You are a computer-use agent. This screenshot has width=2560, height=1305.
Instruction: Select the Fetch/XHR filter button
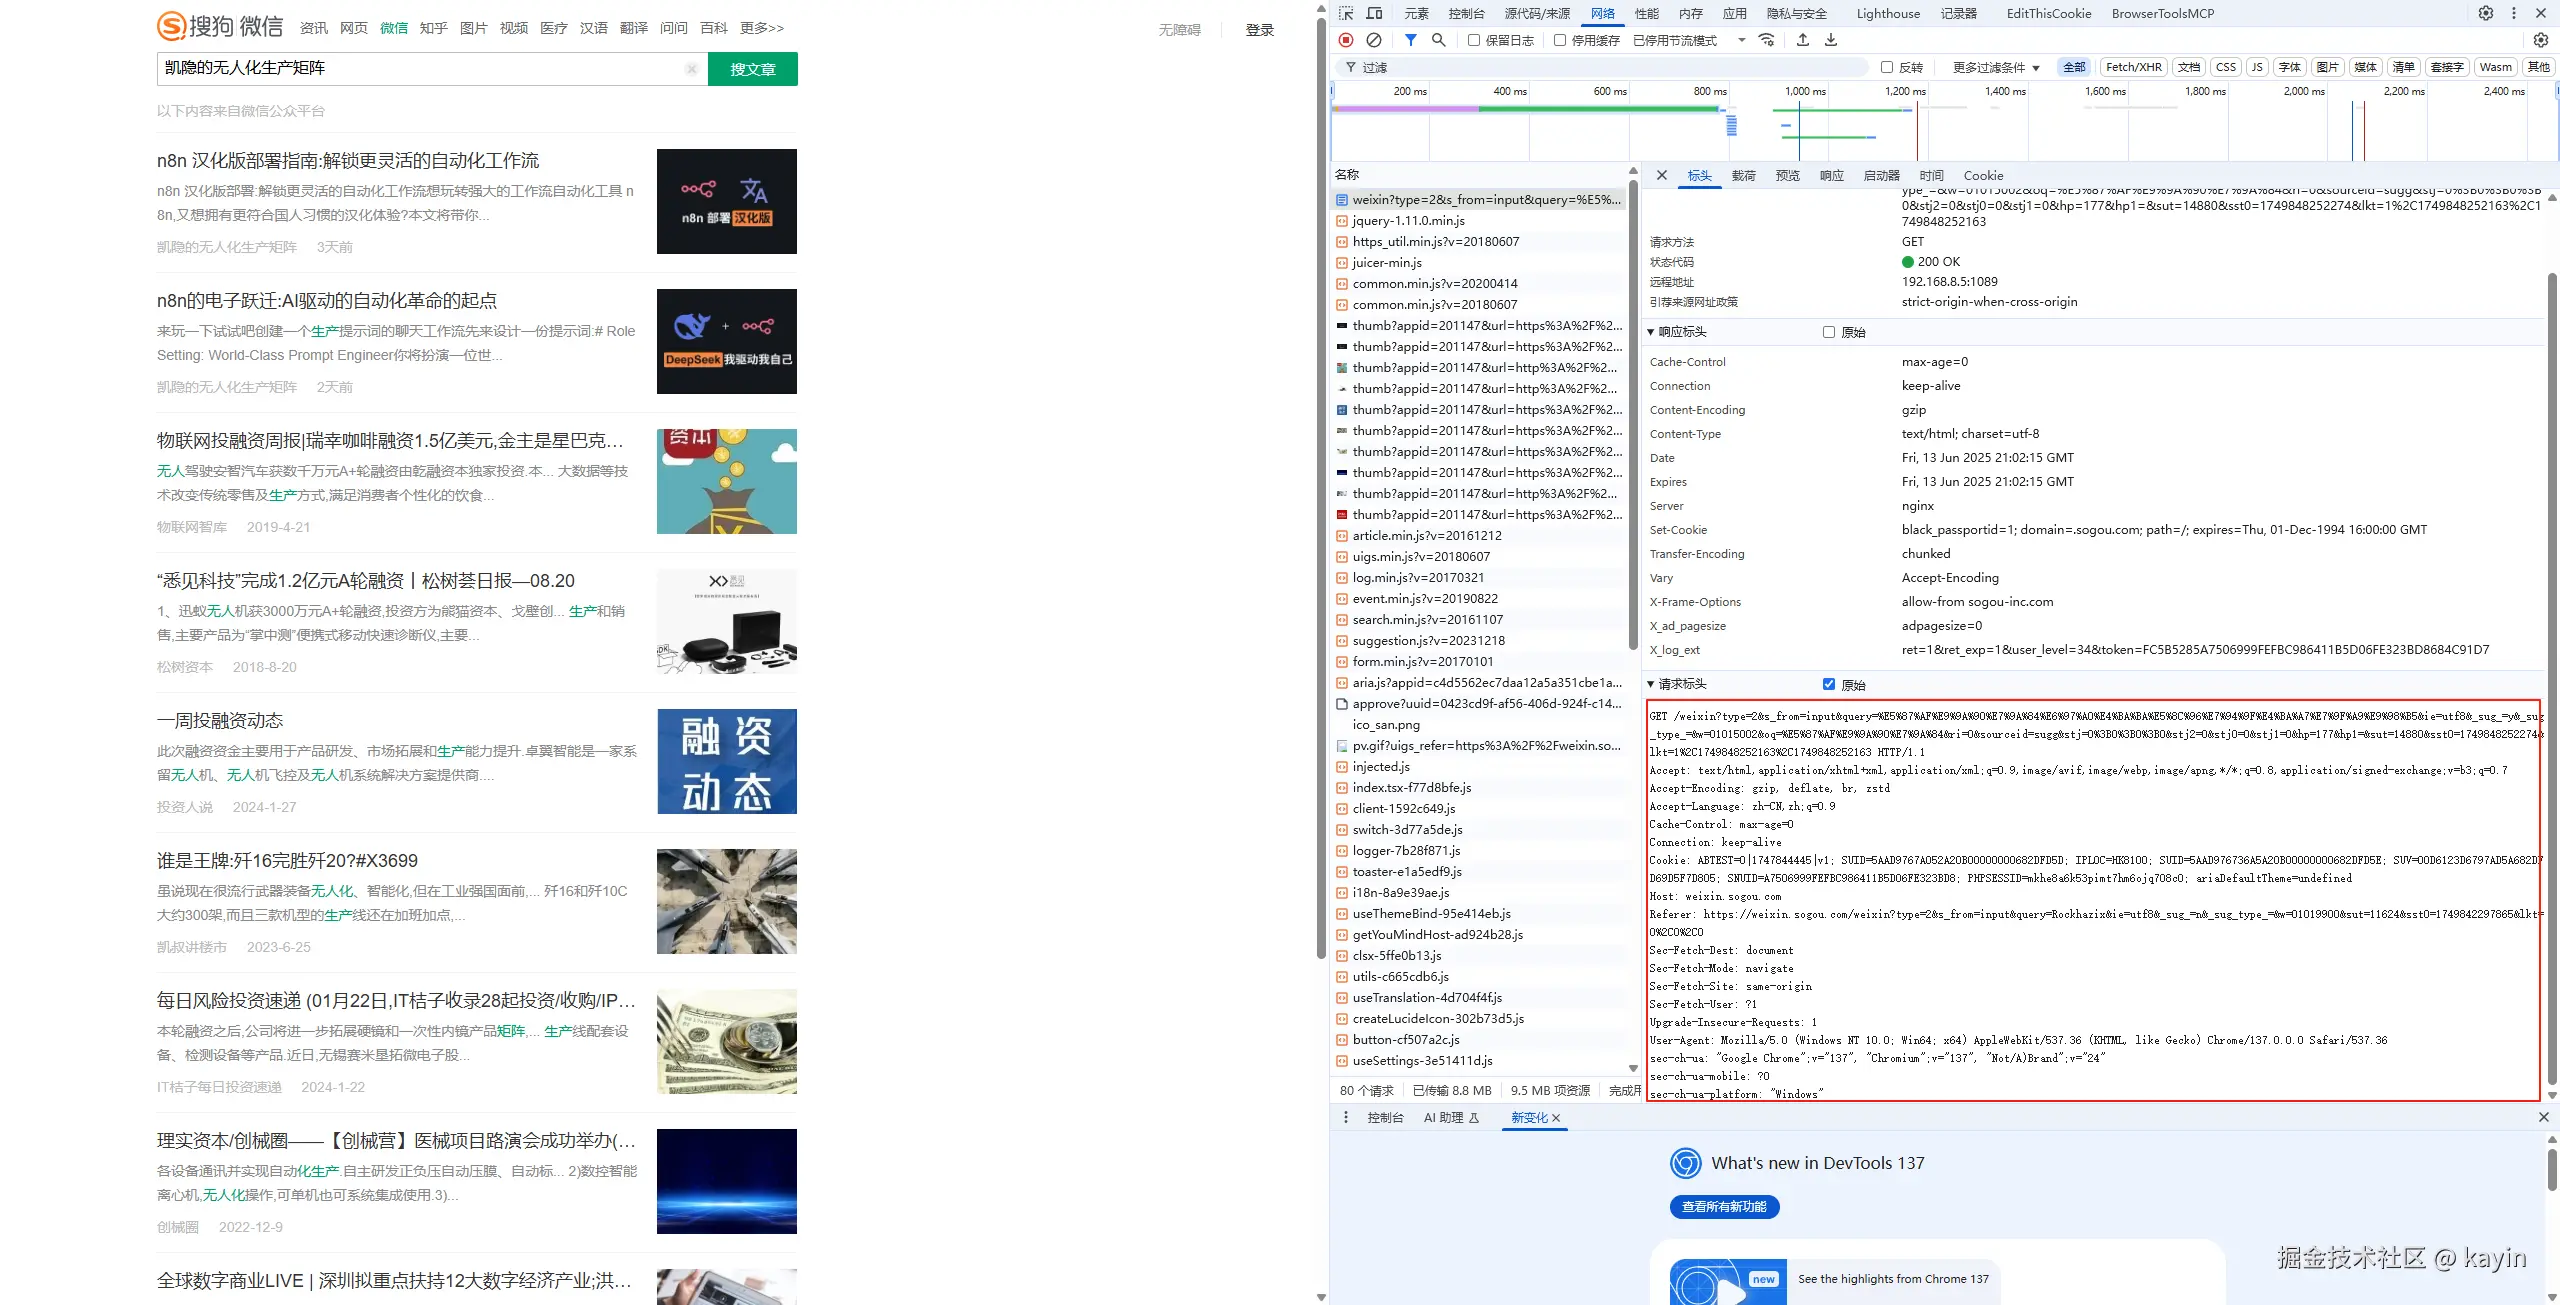pyautogui.click(x=2133, y=67)
